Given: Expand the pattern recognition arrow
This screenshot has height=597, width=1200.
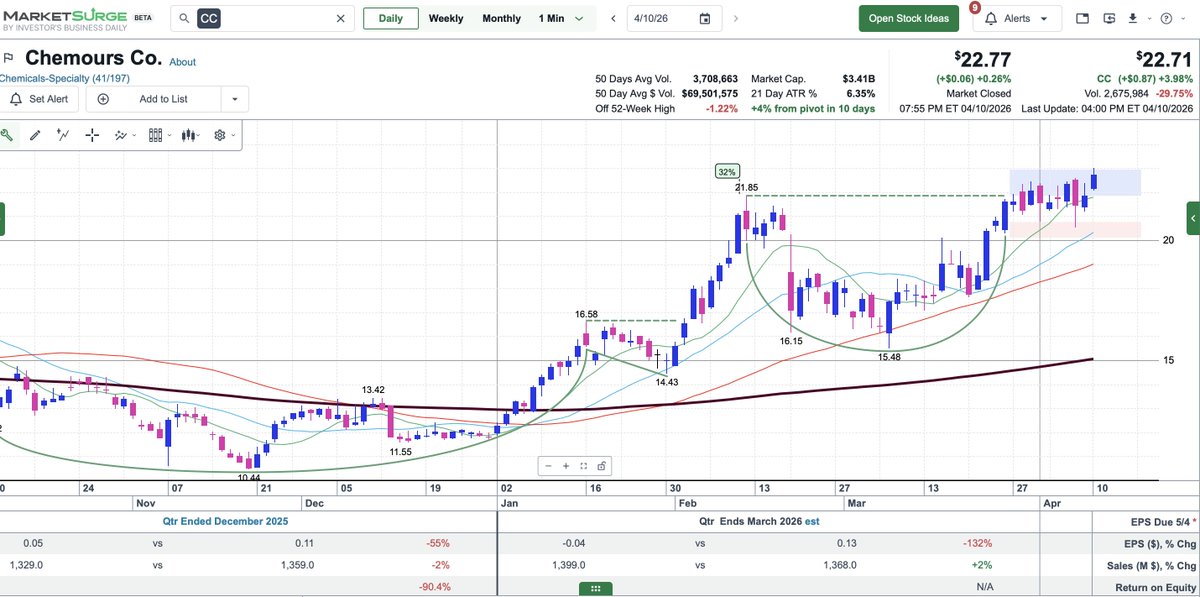Looking at the screenshot, I should point(135,136).
